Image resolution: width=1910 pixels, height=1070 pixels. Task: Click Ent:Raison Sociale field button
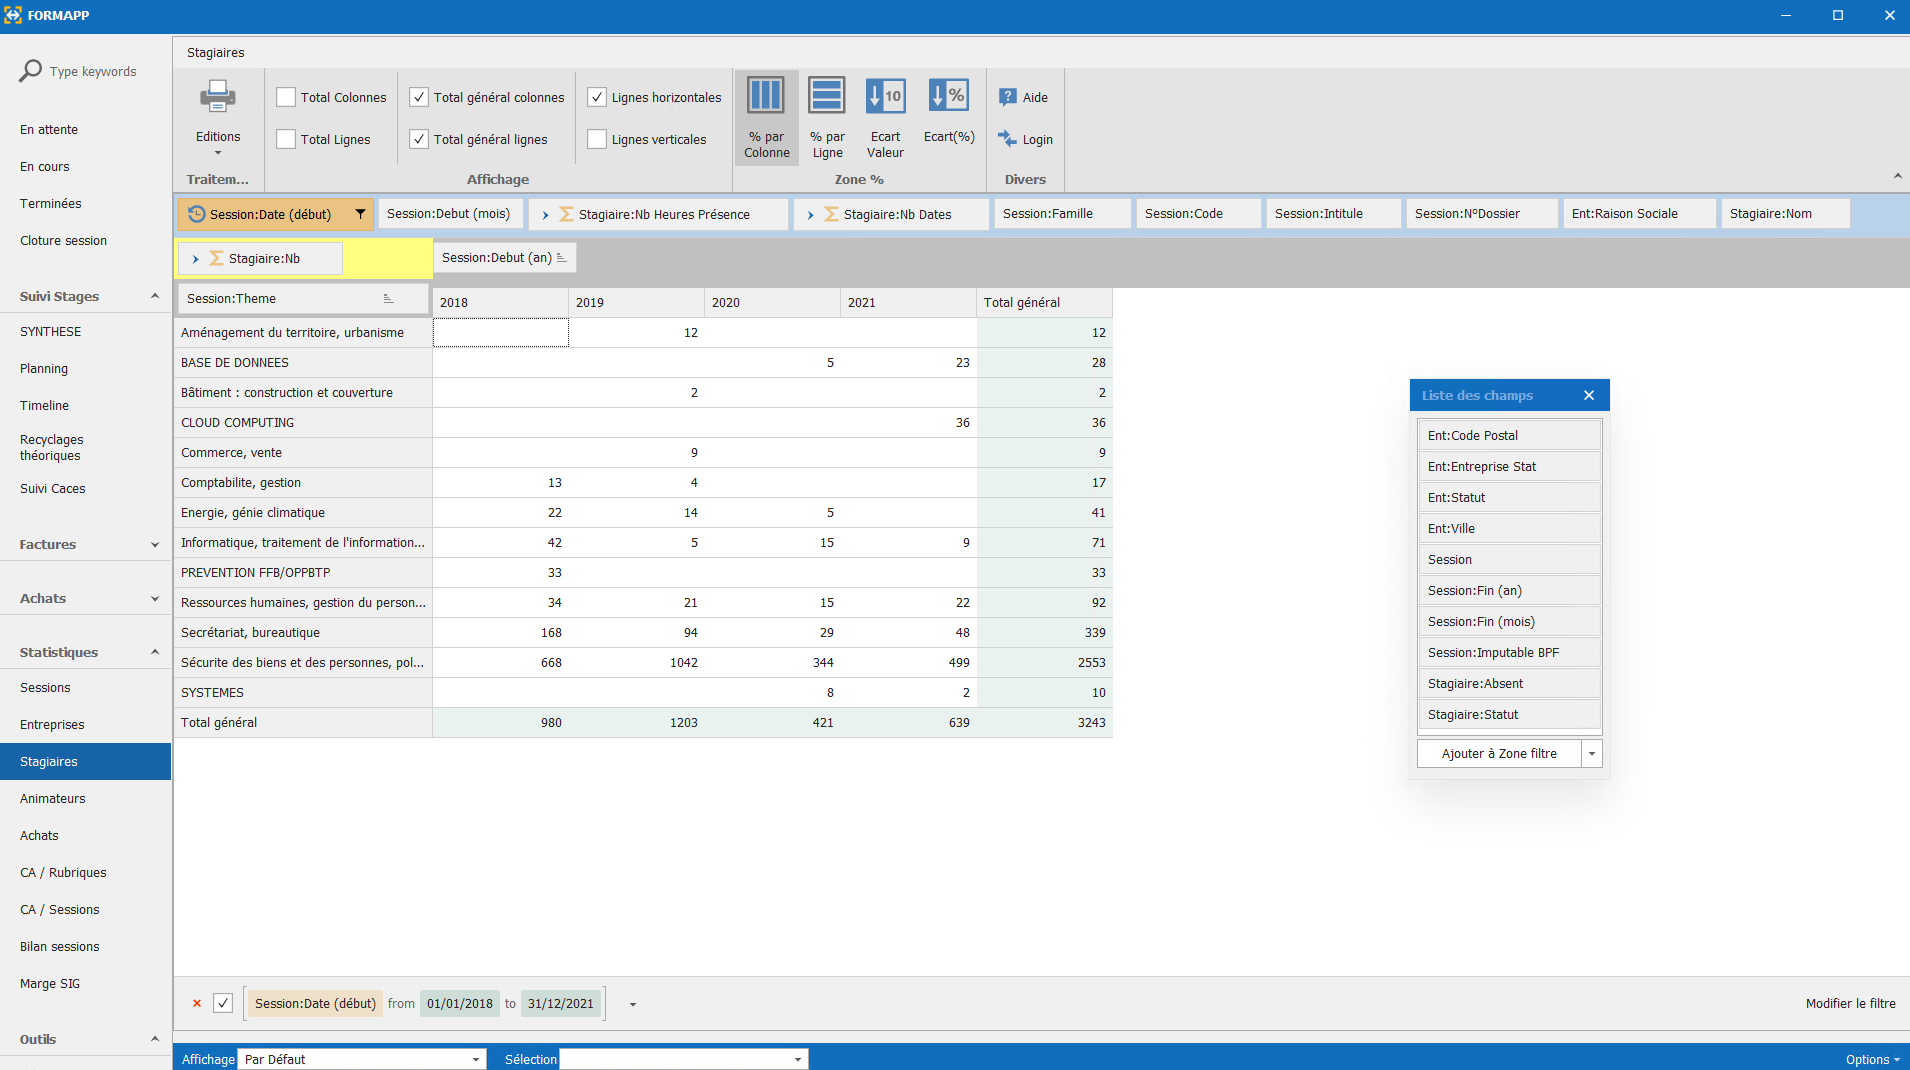[x=1639, y=214]
